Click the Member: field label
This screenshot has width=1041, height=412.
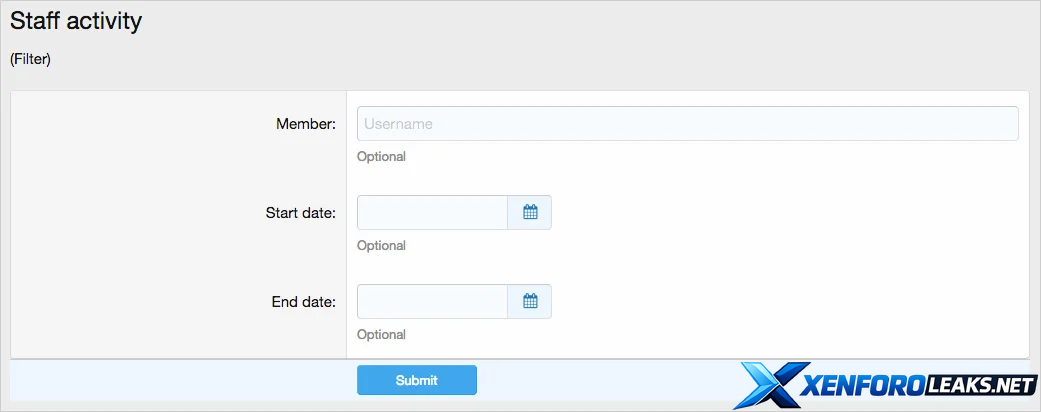pyautogui.click(x=305, y=124)
